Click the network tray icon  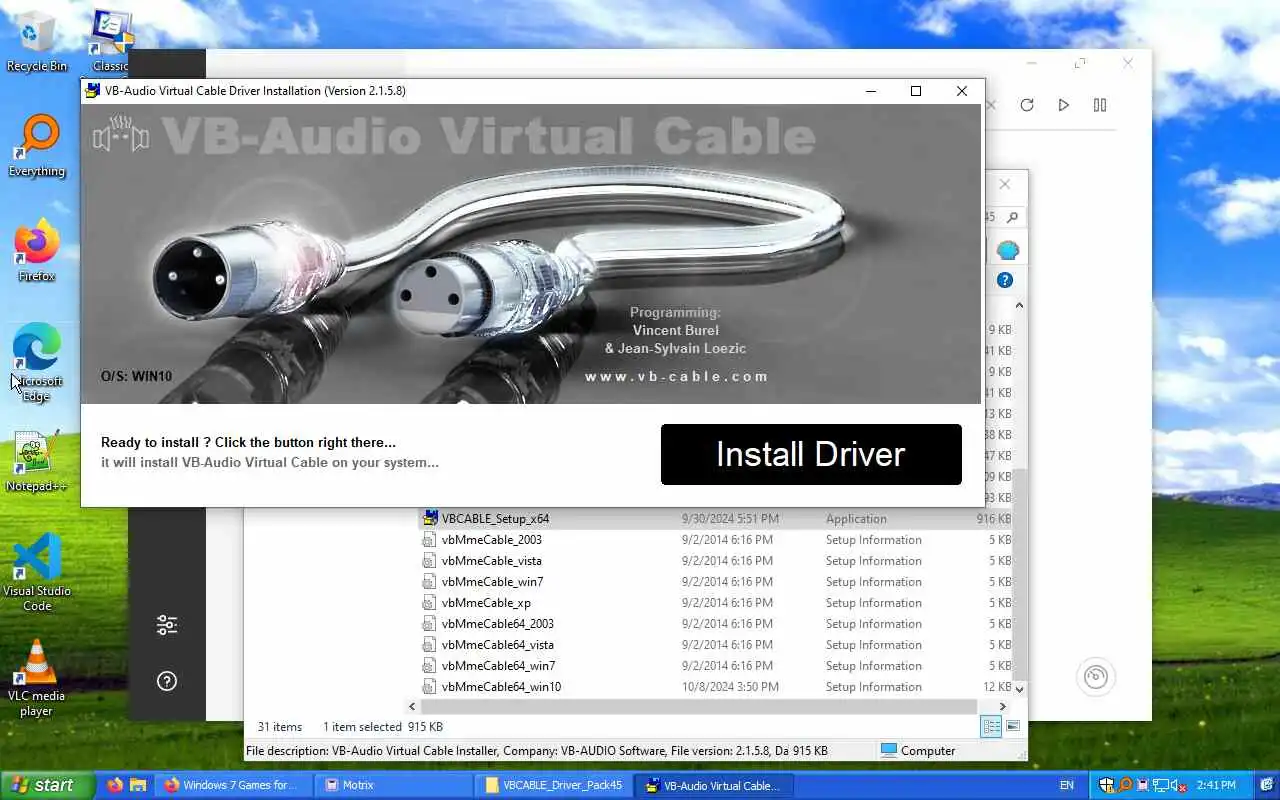click(1161, 785)
